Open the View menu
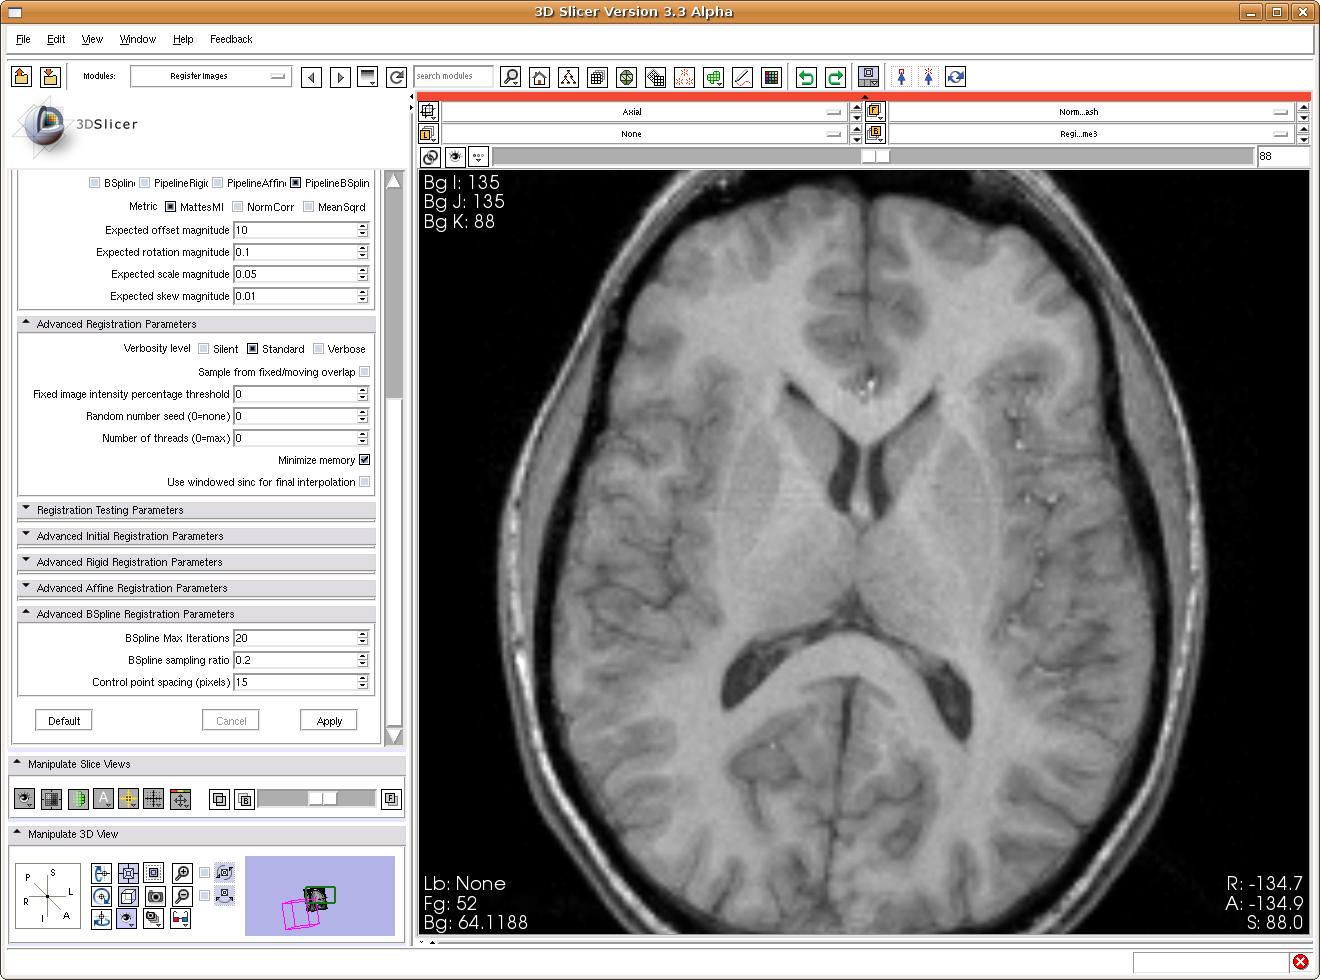 pyautogui.click(x=92, y=39)
